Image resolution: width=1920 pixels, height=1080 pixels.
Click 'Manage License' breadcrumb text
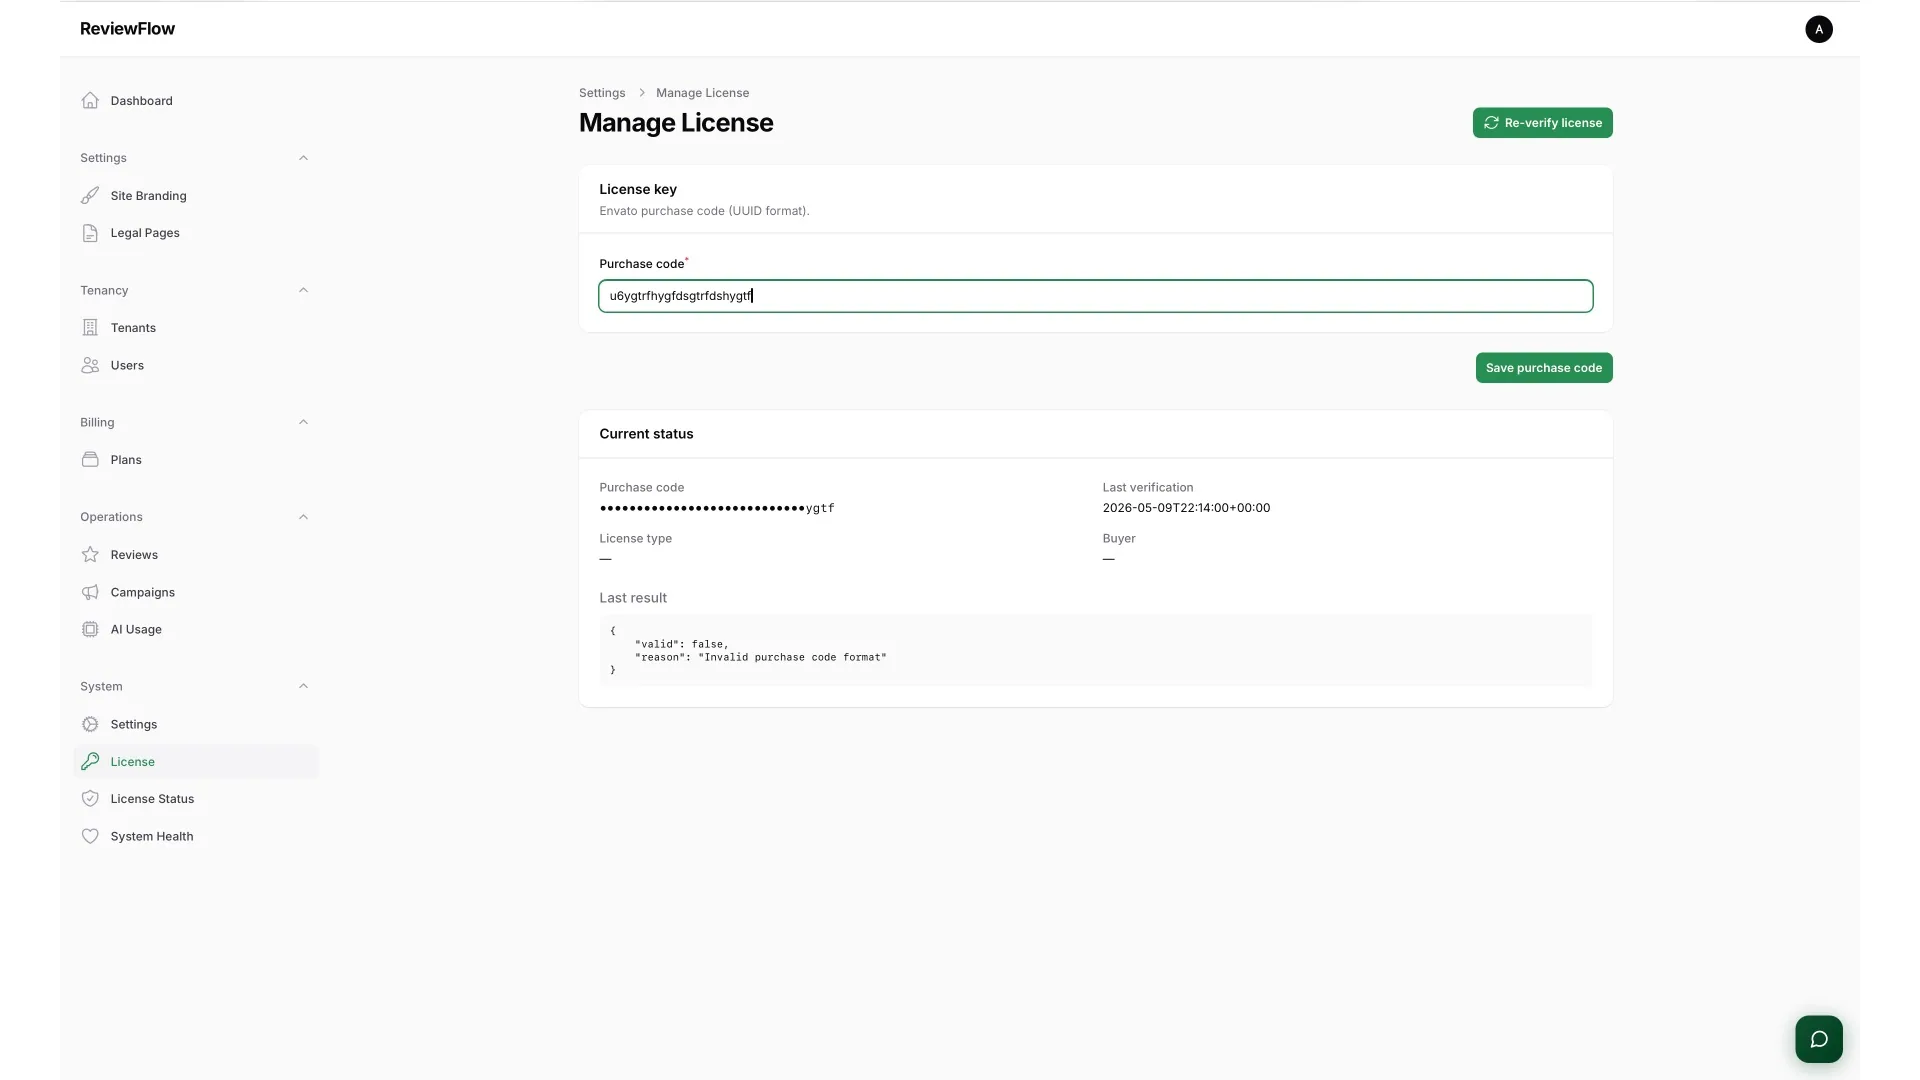702,93
